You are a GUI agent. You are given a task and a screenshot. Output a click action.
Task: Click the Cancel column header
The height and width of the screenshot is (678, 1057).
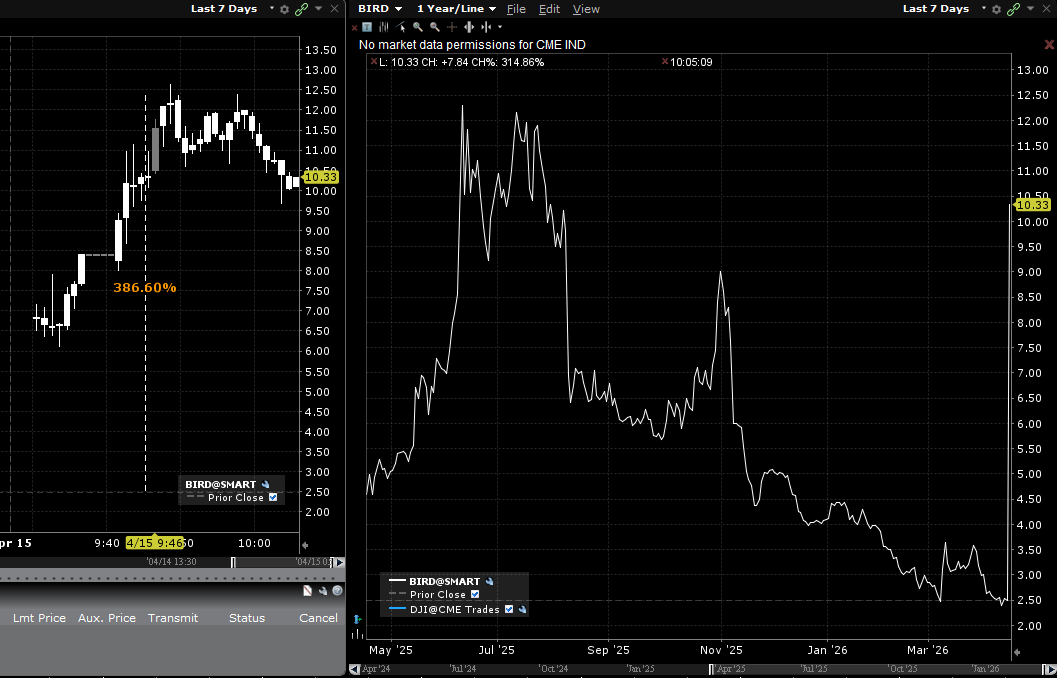pos(318,618)
